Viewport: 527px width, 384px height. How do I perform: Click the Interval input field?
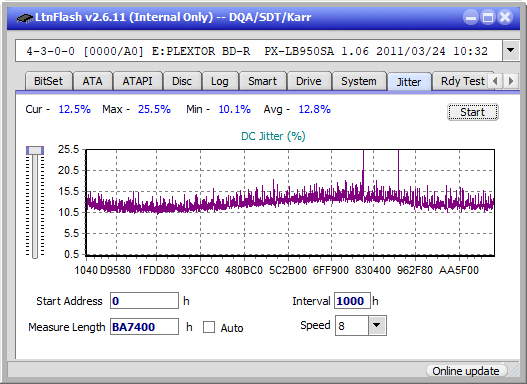point(352,301)
